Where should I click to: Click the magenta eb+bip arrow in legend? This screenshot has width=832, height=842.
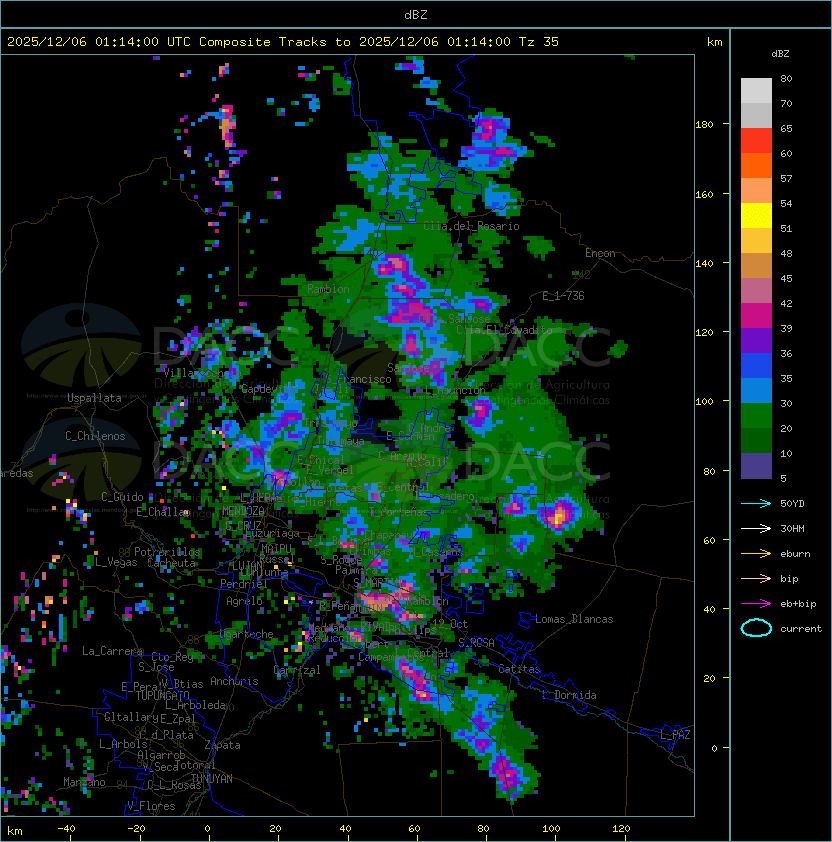coord(756,604)
